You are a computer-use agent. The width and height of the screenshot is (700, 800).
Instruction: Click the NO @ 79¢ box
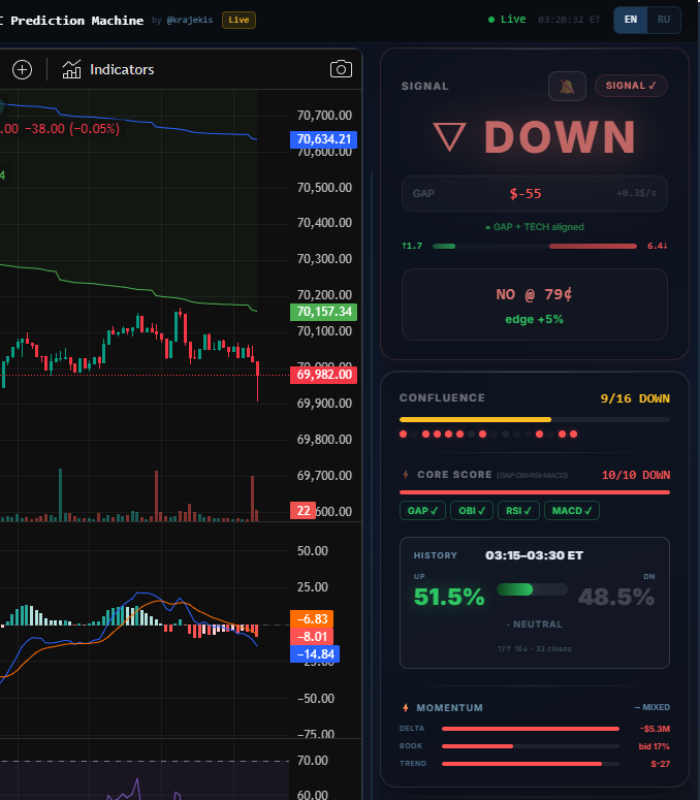coord(534,304)
